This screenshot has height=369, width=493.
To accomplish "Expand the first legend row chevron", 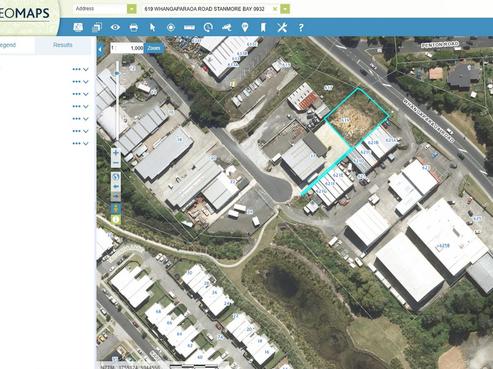I will [x=86, y=69].
